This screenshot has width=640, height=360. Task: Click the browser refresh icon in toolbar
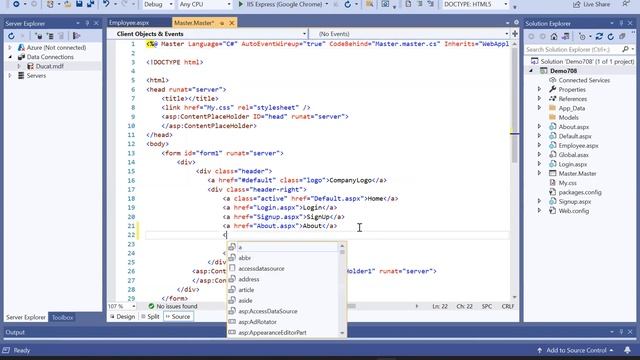click(347, 4)
